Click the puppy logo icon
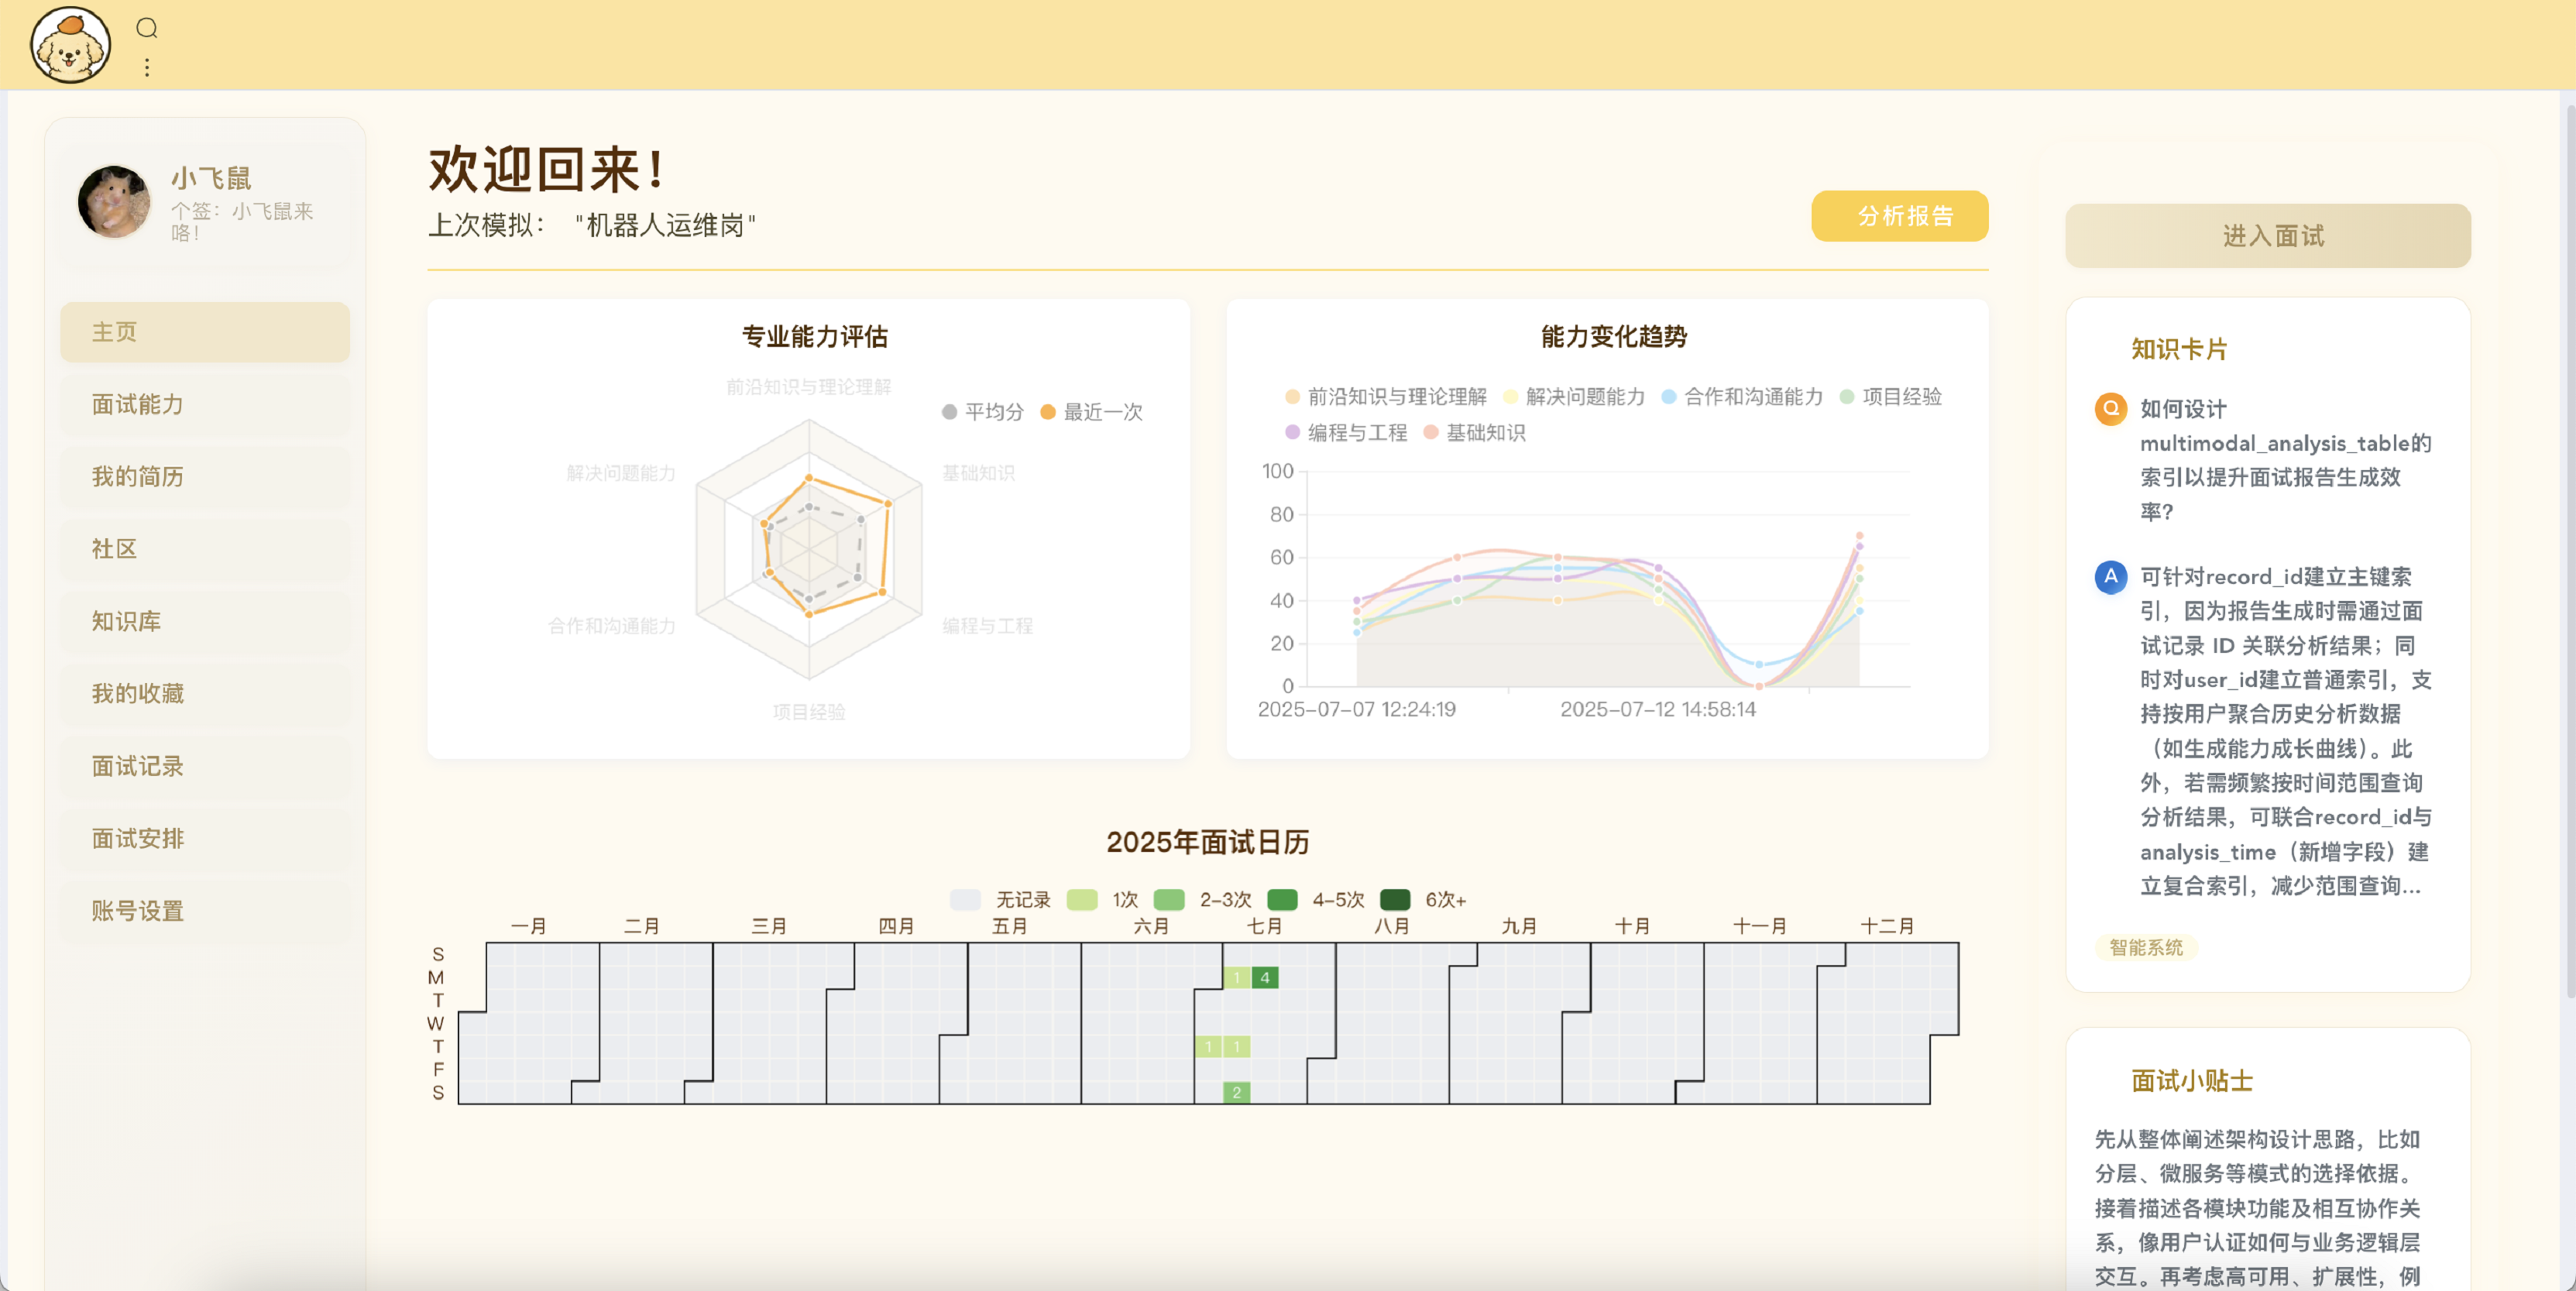This screenshot has width=2576, height=1291. tap(70, 45)
